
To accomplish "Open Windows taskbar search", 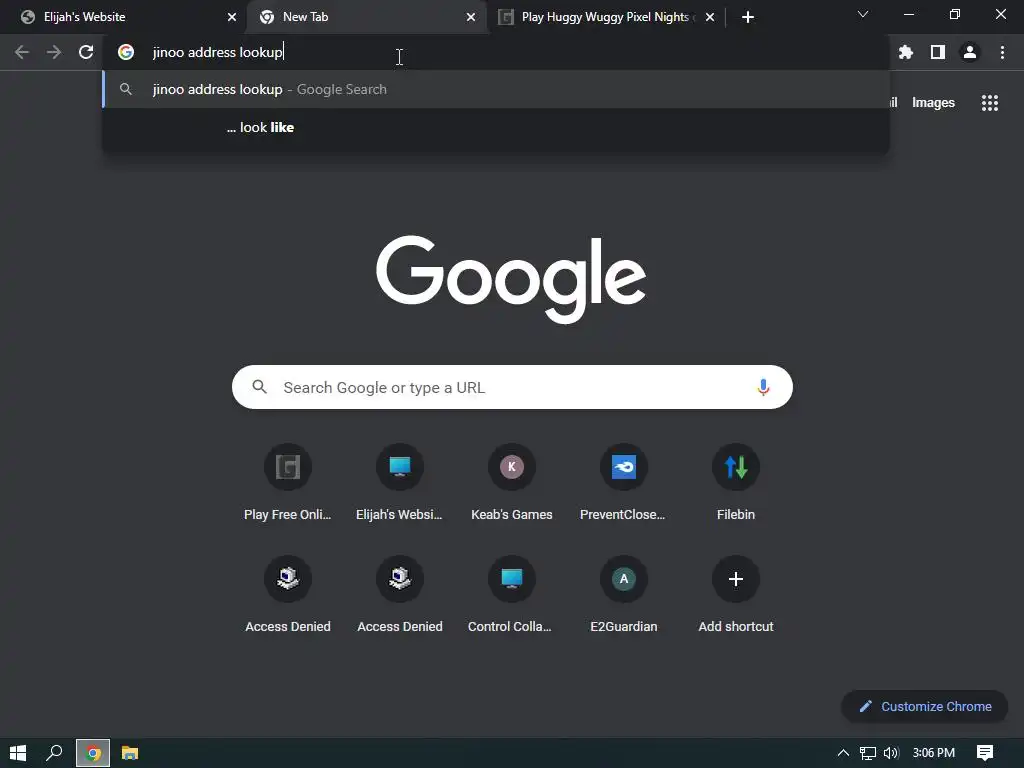I will click(54, 753).
